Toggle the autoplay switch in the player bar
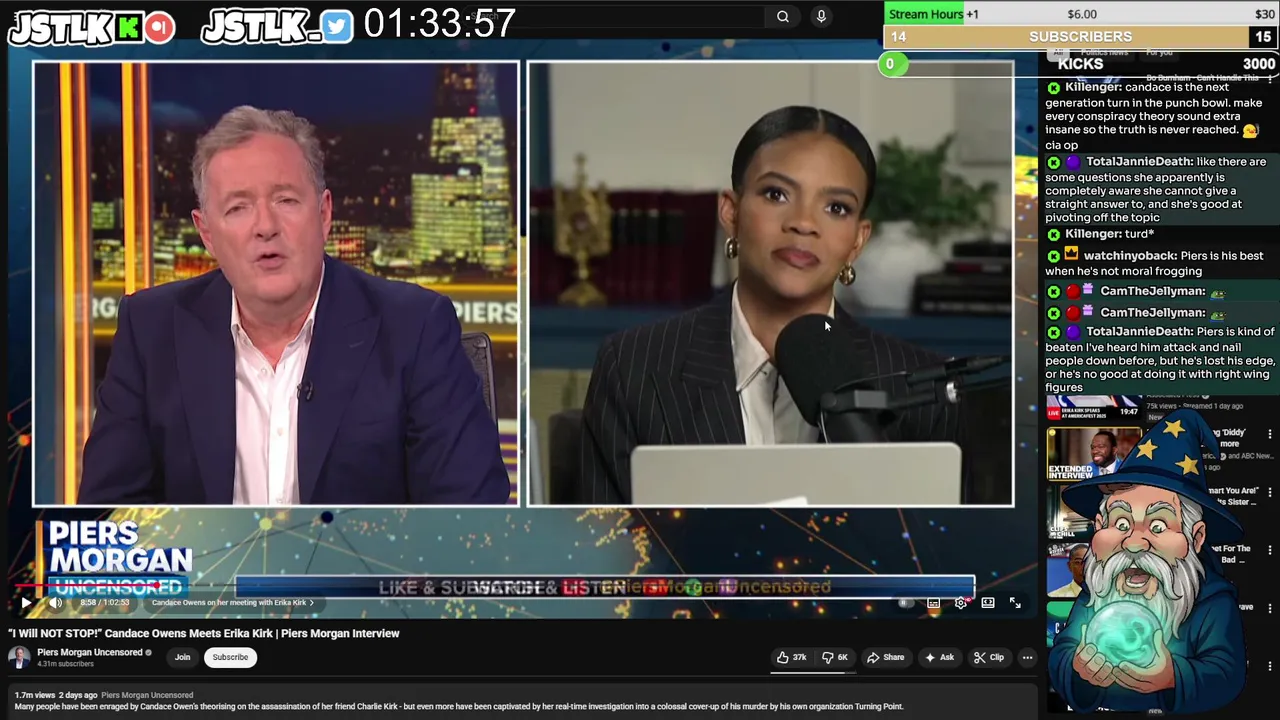Screen dimensions: 1280x720 904,603
